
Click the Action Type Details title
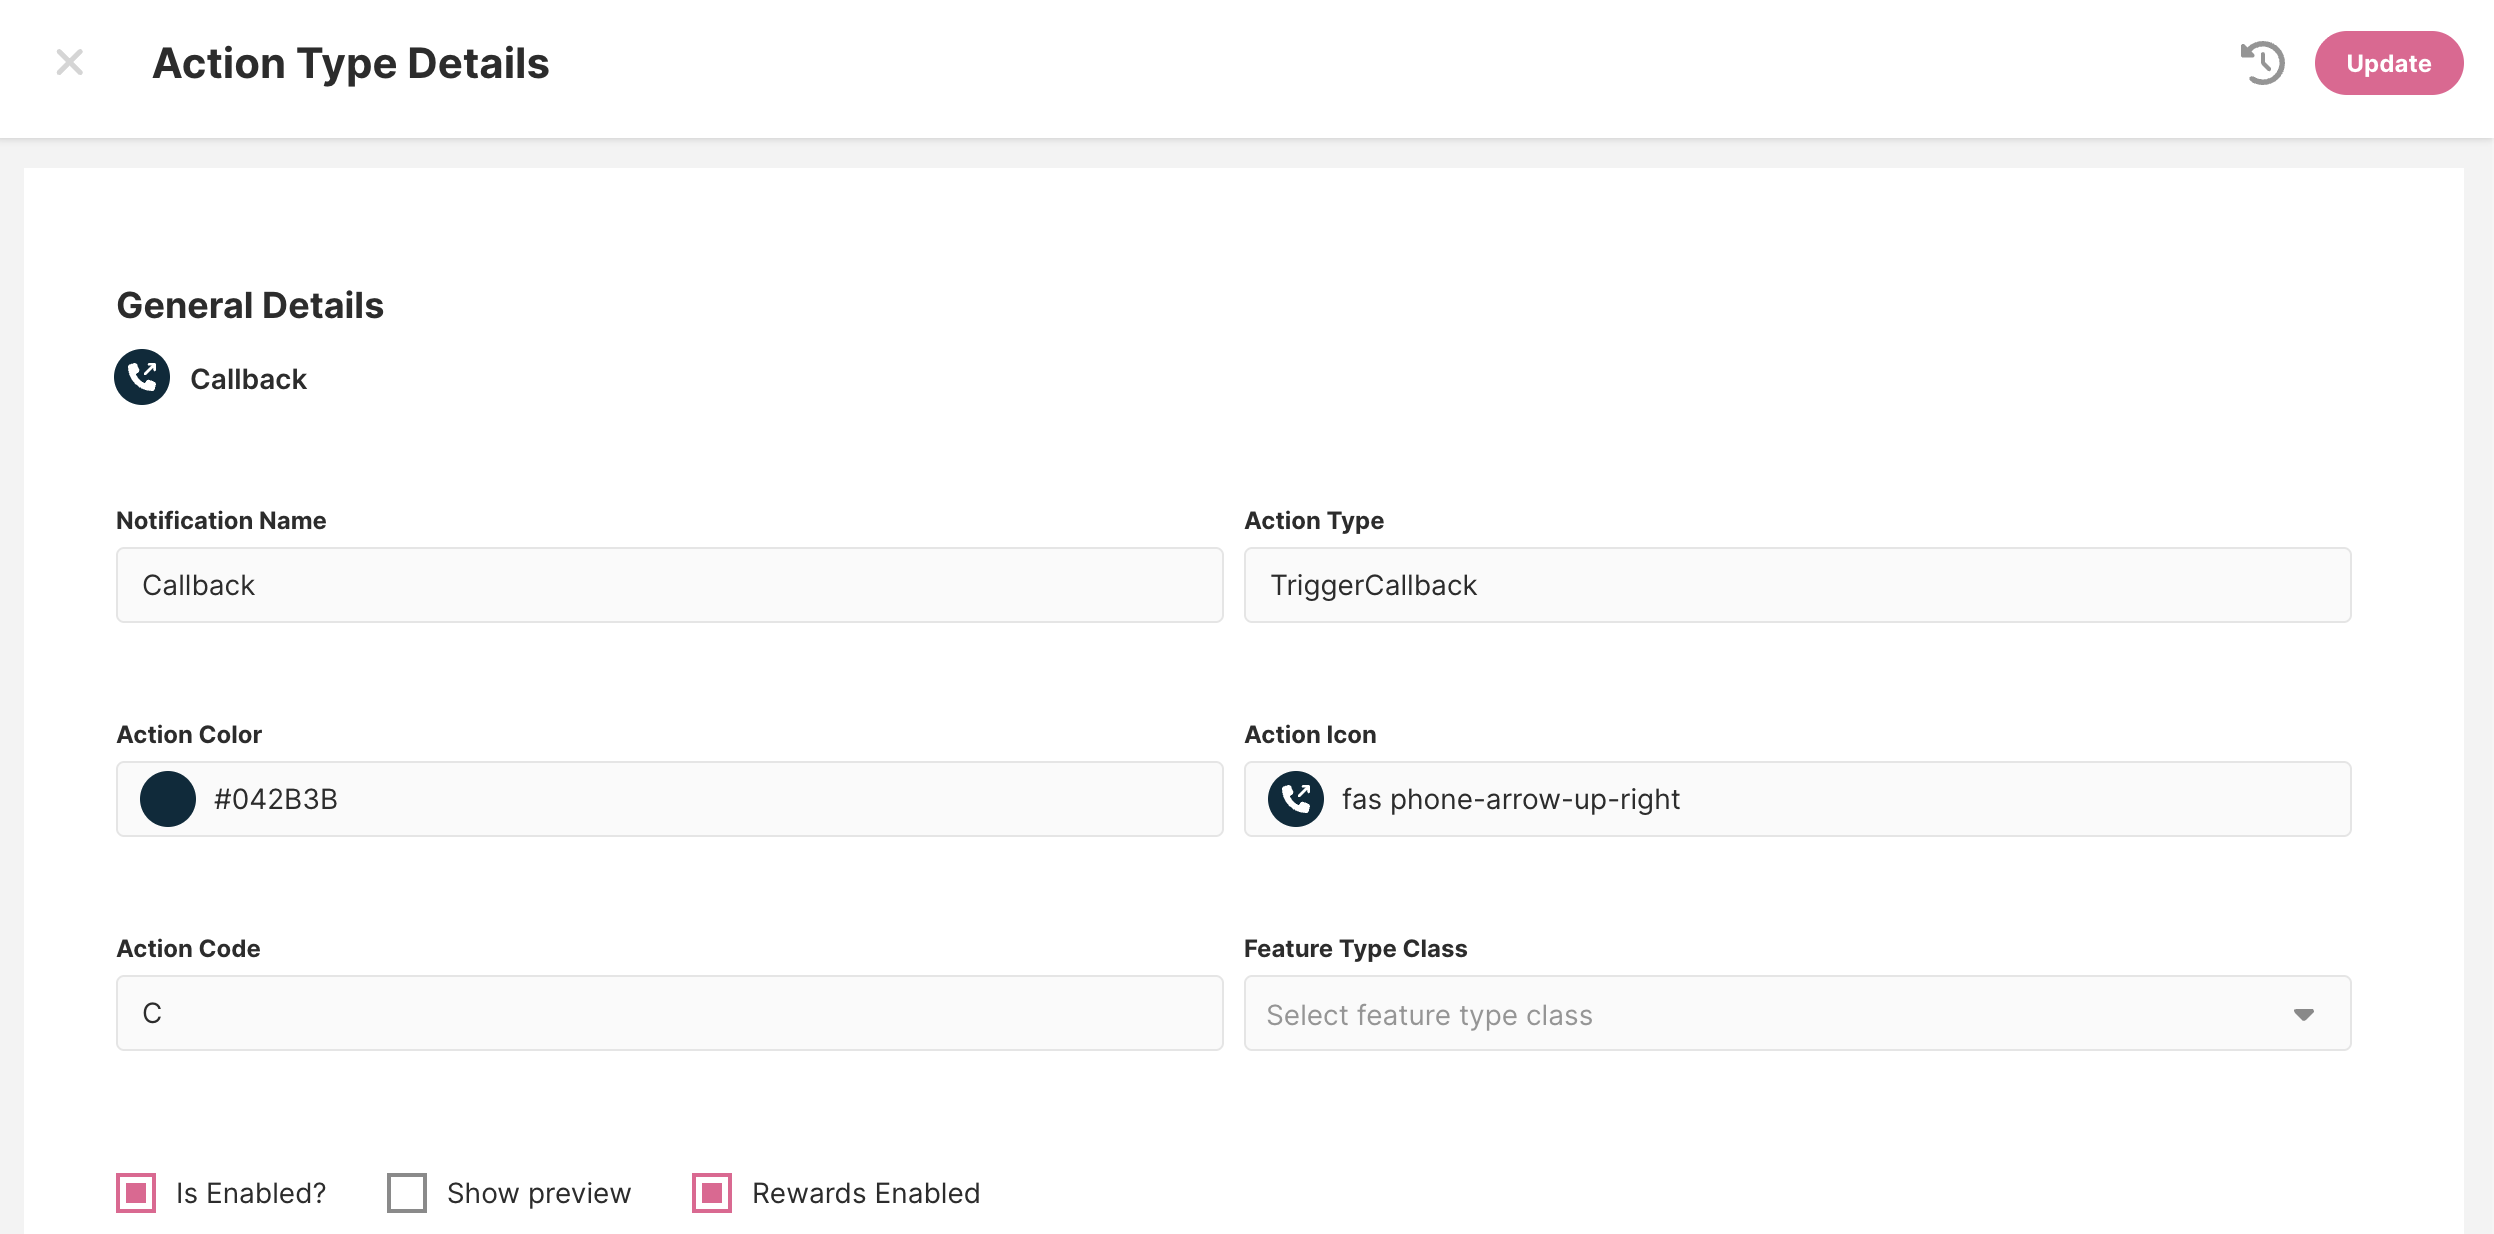pos(350,63)
